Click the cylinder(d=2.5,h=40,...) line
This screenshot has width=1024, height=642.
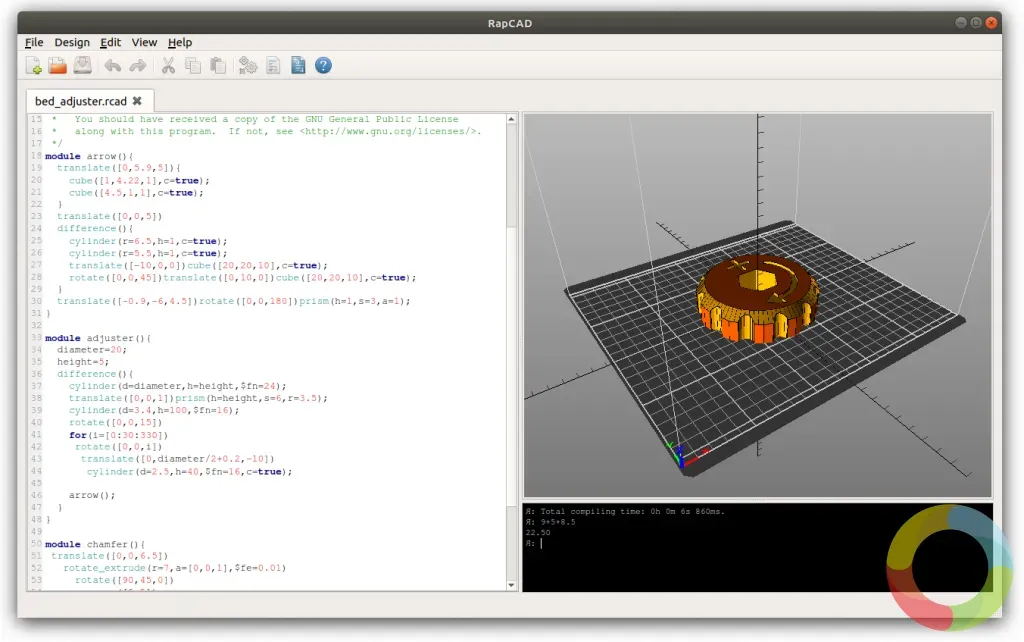189,472
